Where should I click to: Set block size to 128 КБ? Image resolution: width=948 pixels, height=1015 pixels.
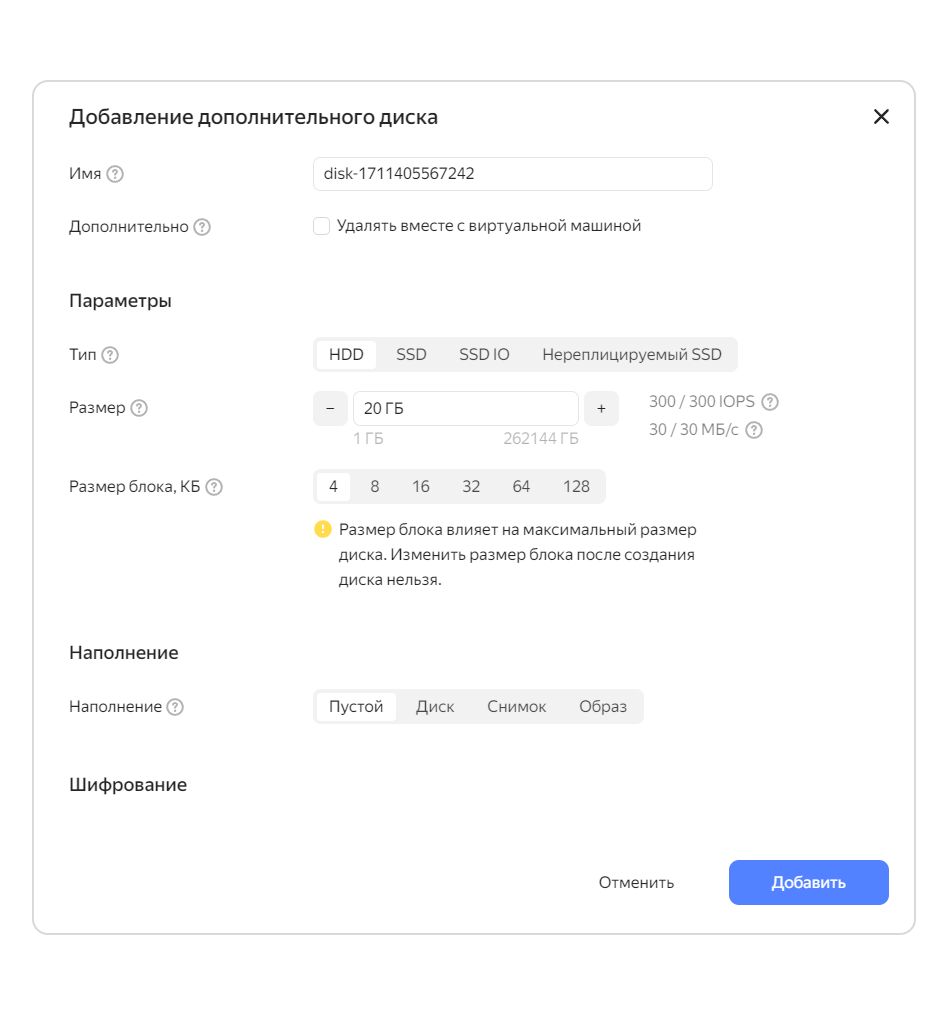coord(576,487)
